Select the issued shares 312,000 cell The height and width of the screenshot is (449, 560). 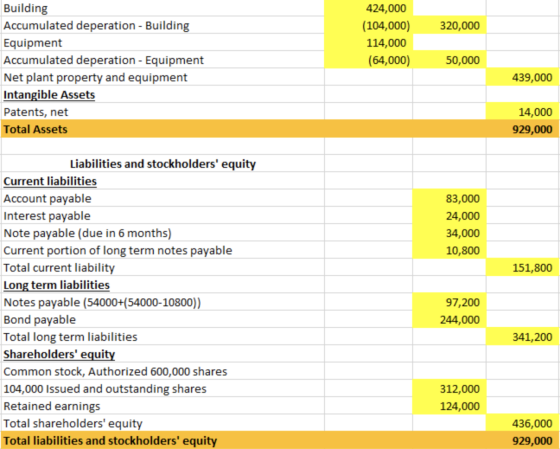pos(449,389)
